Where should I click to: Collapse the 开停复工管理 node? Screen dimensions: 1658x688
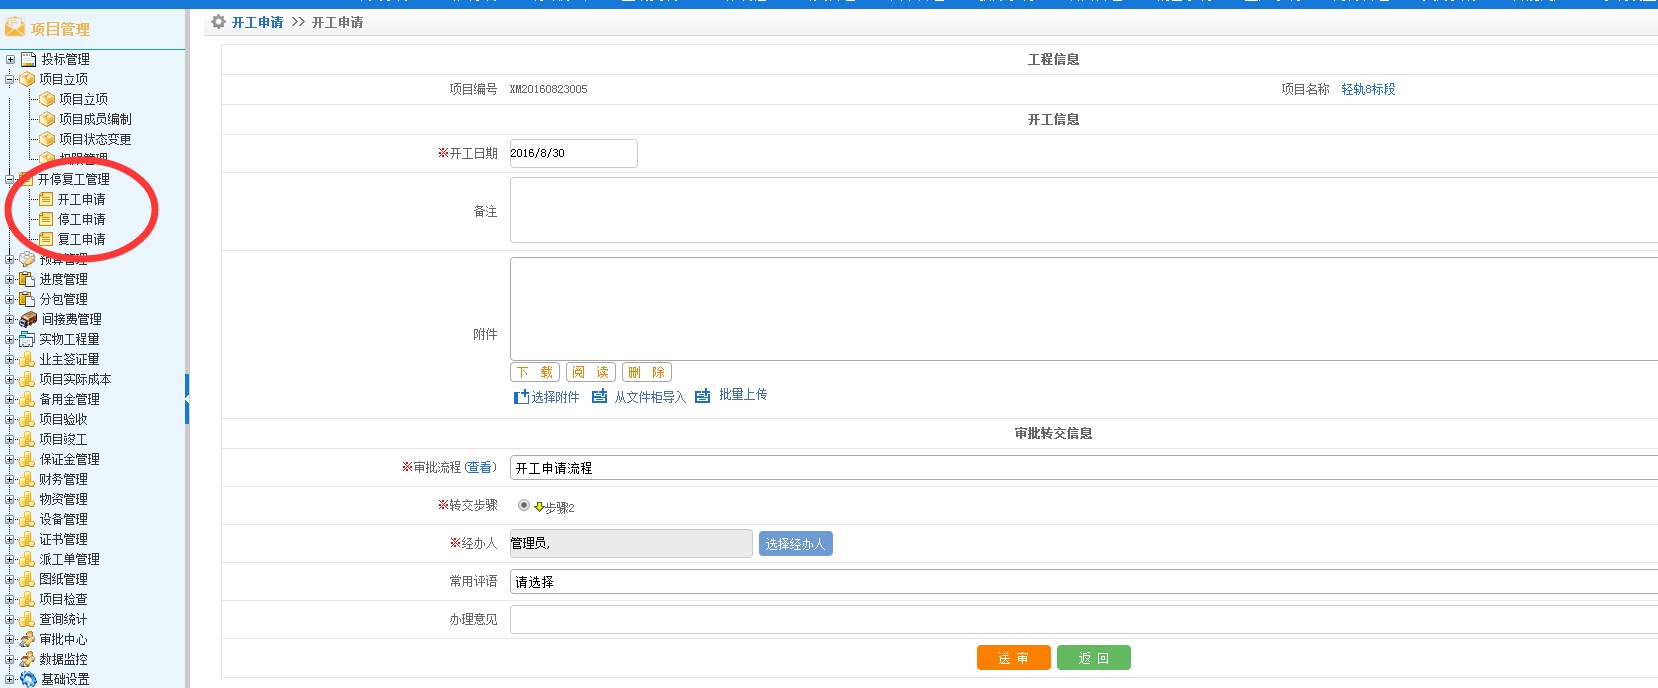coord(10,179)
